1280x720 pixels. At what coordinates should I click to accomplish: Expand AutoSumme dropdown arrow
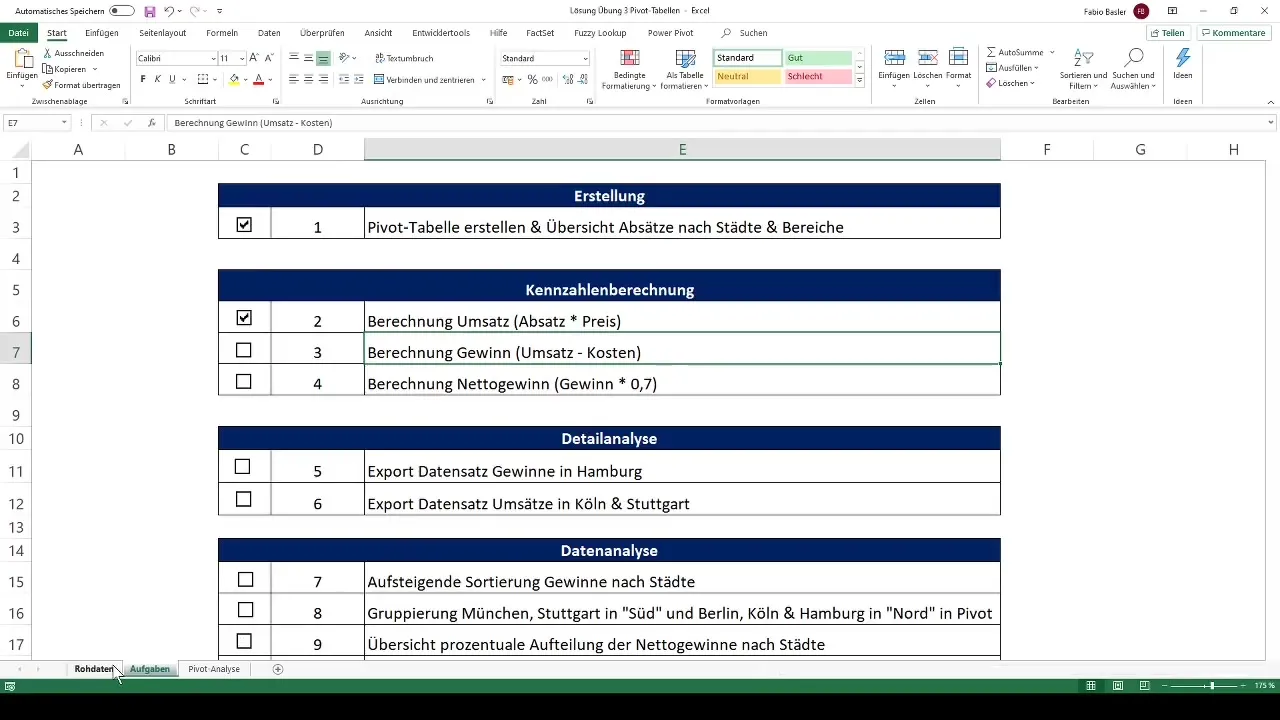tap(1052, 51)
